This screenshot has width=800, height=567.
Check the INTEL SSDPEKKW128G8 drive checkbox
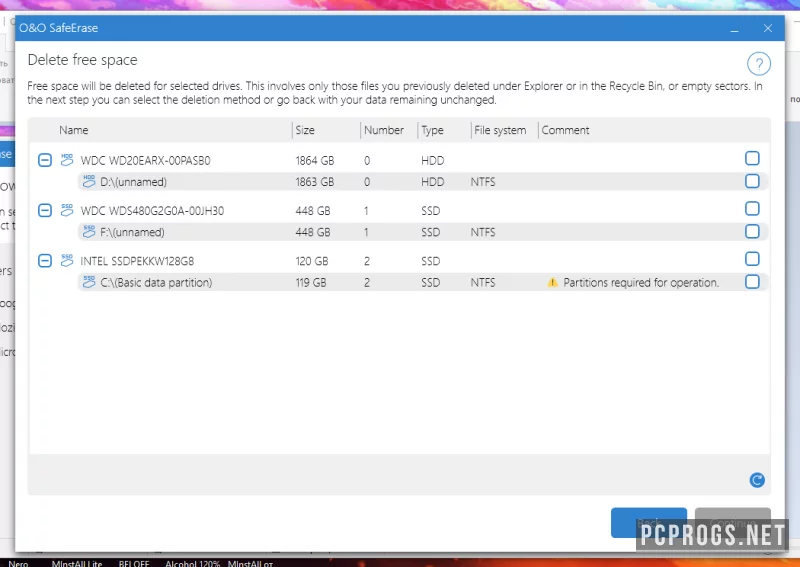[x=752, y=259]
